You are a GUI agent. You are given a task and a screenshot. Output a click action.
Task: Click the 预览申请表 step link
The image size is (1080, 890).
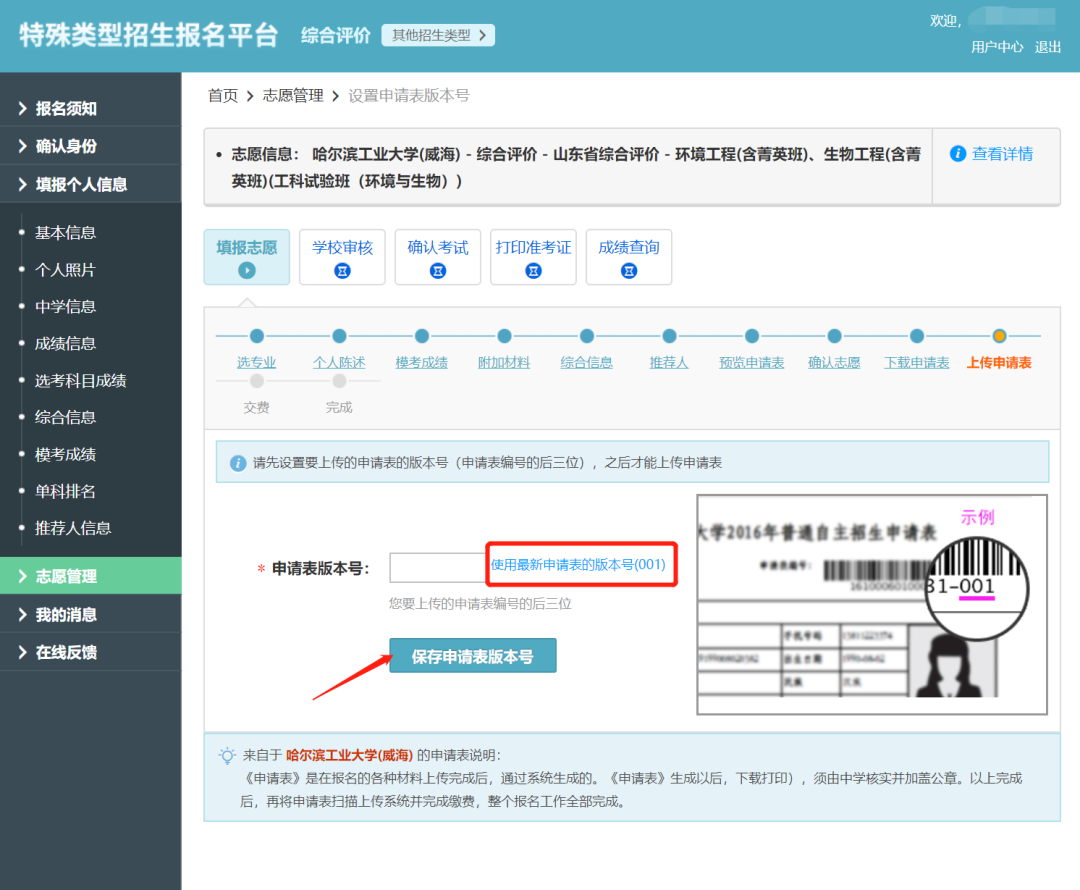point(752,362)
